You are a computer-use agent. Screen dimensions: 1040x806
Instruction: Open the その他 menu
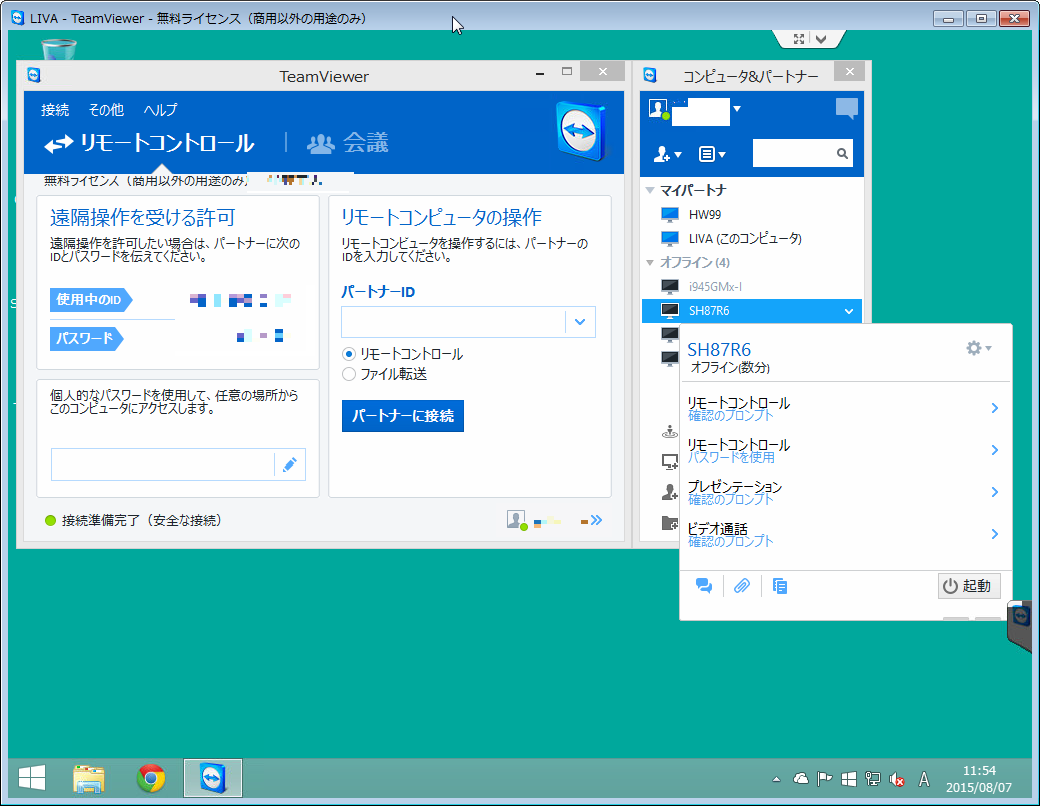tap(106, 109)
